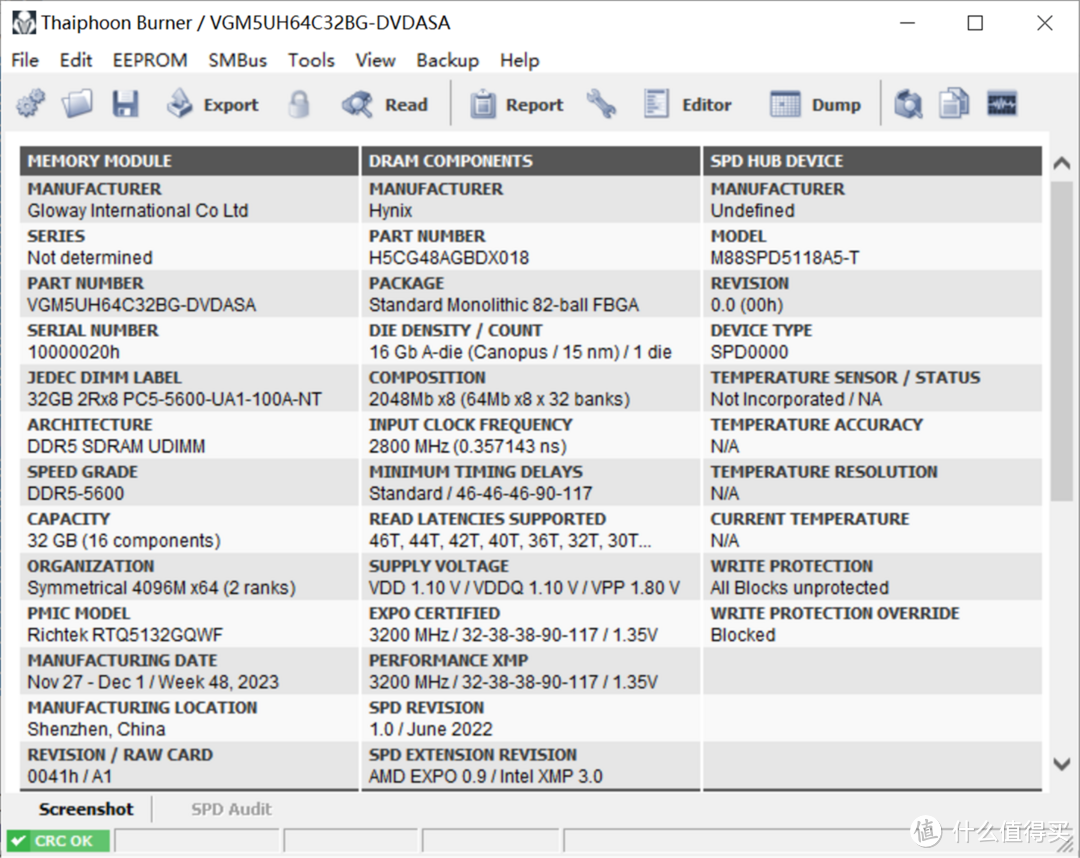Click the All Blocks unprotected value

(799, 587)
